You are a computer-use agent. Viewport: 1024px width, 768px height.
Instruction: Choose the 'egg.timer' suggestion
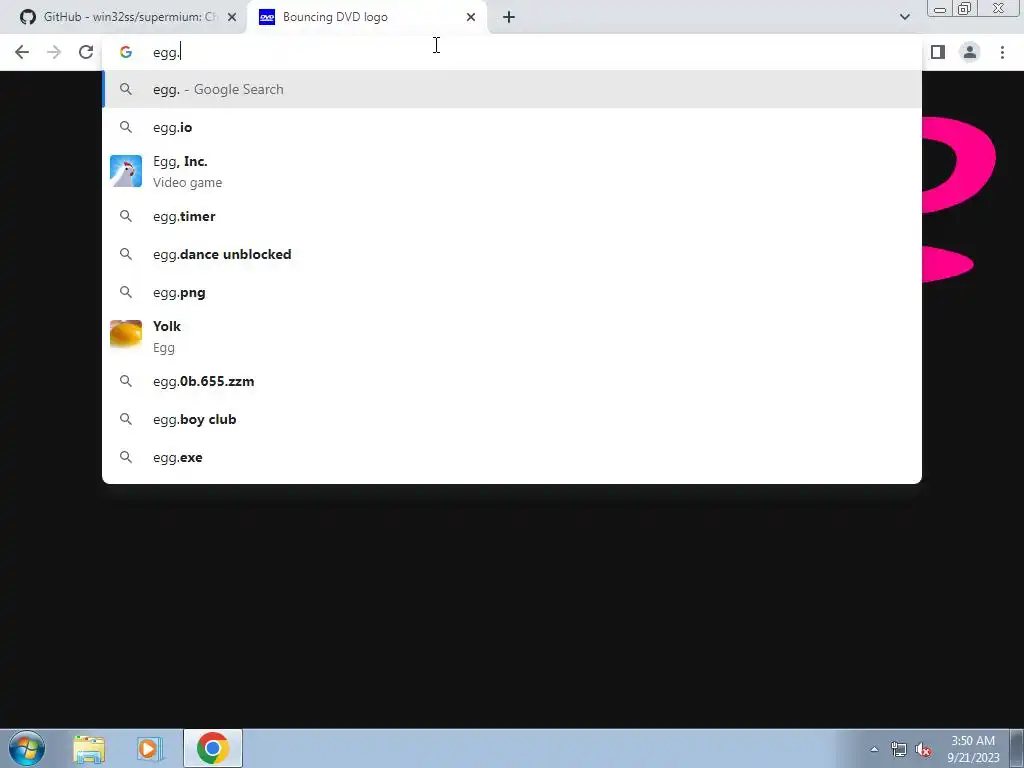(512, 216)
